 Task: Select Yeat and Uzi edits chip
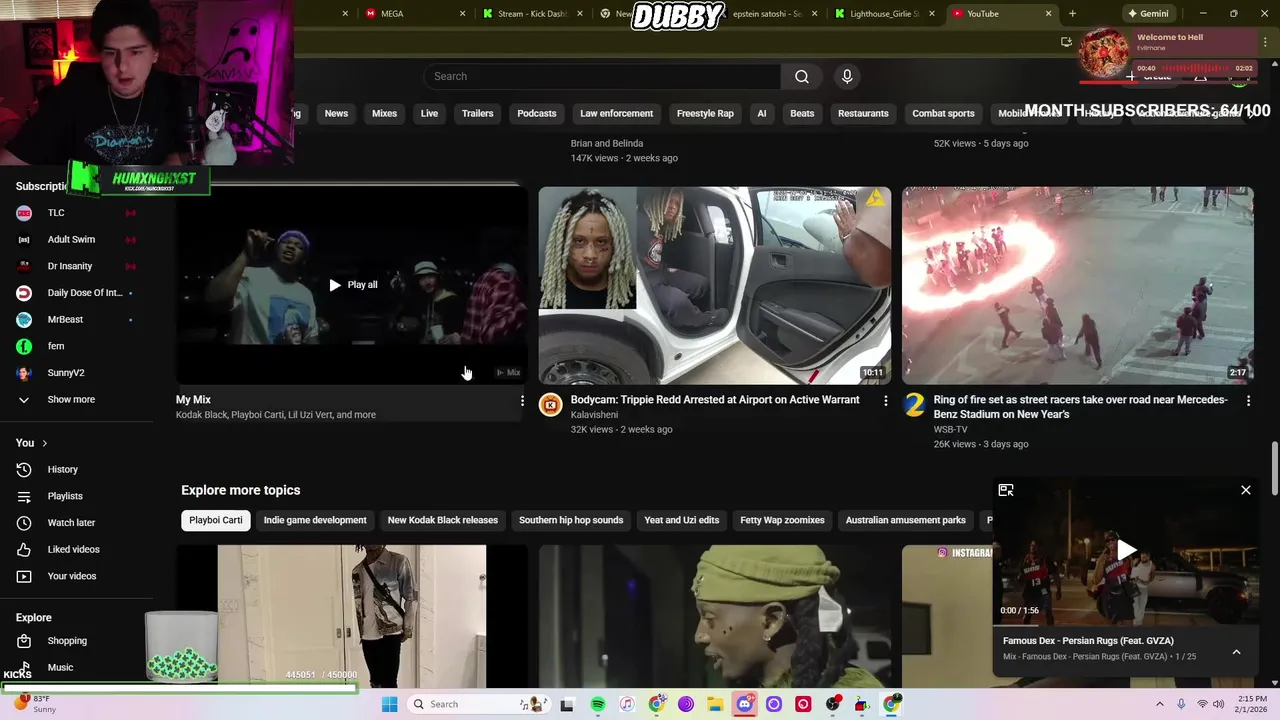682,520
